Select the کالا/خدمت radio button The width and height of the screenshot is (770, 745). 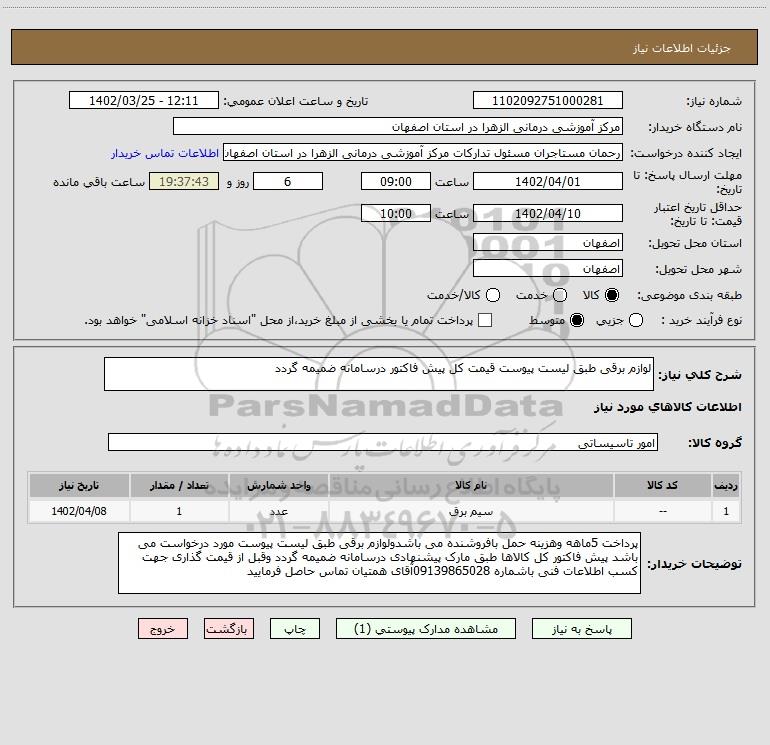[493, 295]
